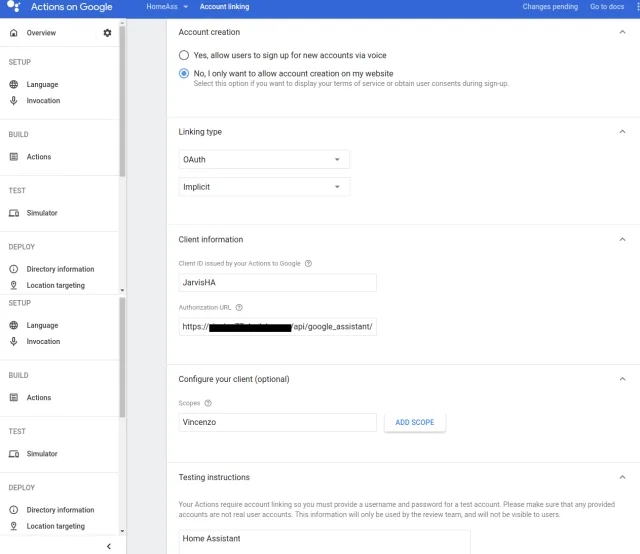Click info icon of Directory information, lower sidebar copy
Viewport: 640px width, 554px height.
13,510
